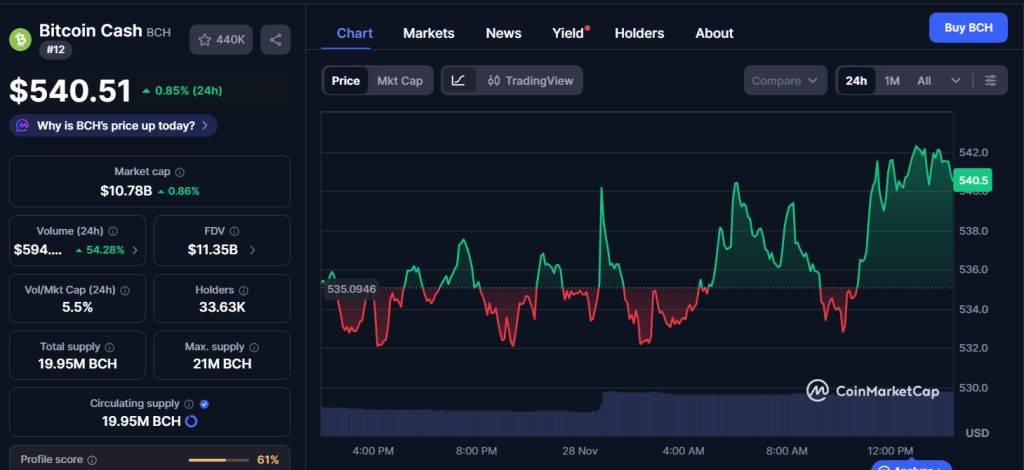This screenshot has height=470, width=1024.
Task: Select the 1M time range
Action: 892,81
